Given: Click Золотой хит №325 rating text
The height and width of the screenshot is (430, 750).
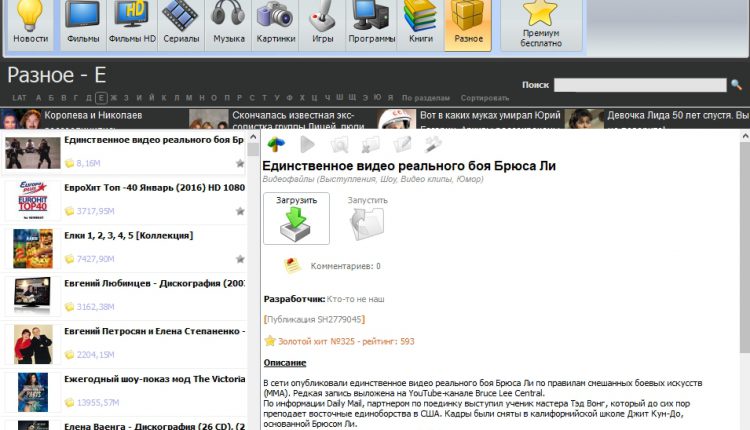Looking at the screenshot, I should tap(346, 342).
